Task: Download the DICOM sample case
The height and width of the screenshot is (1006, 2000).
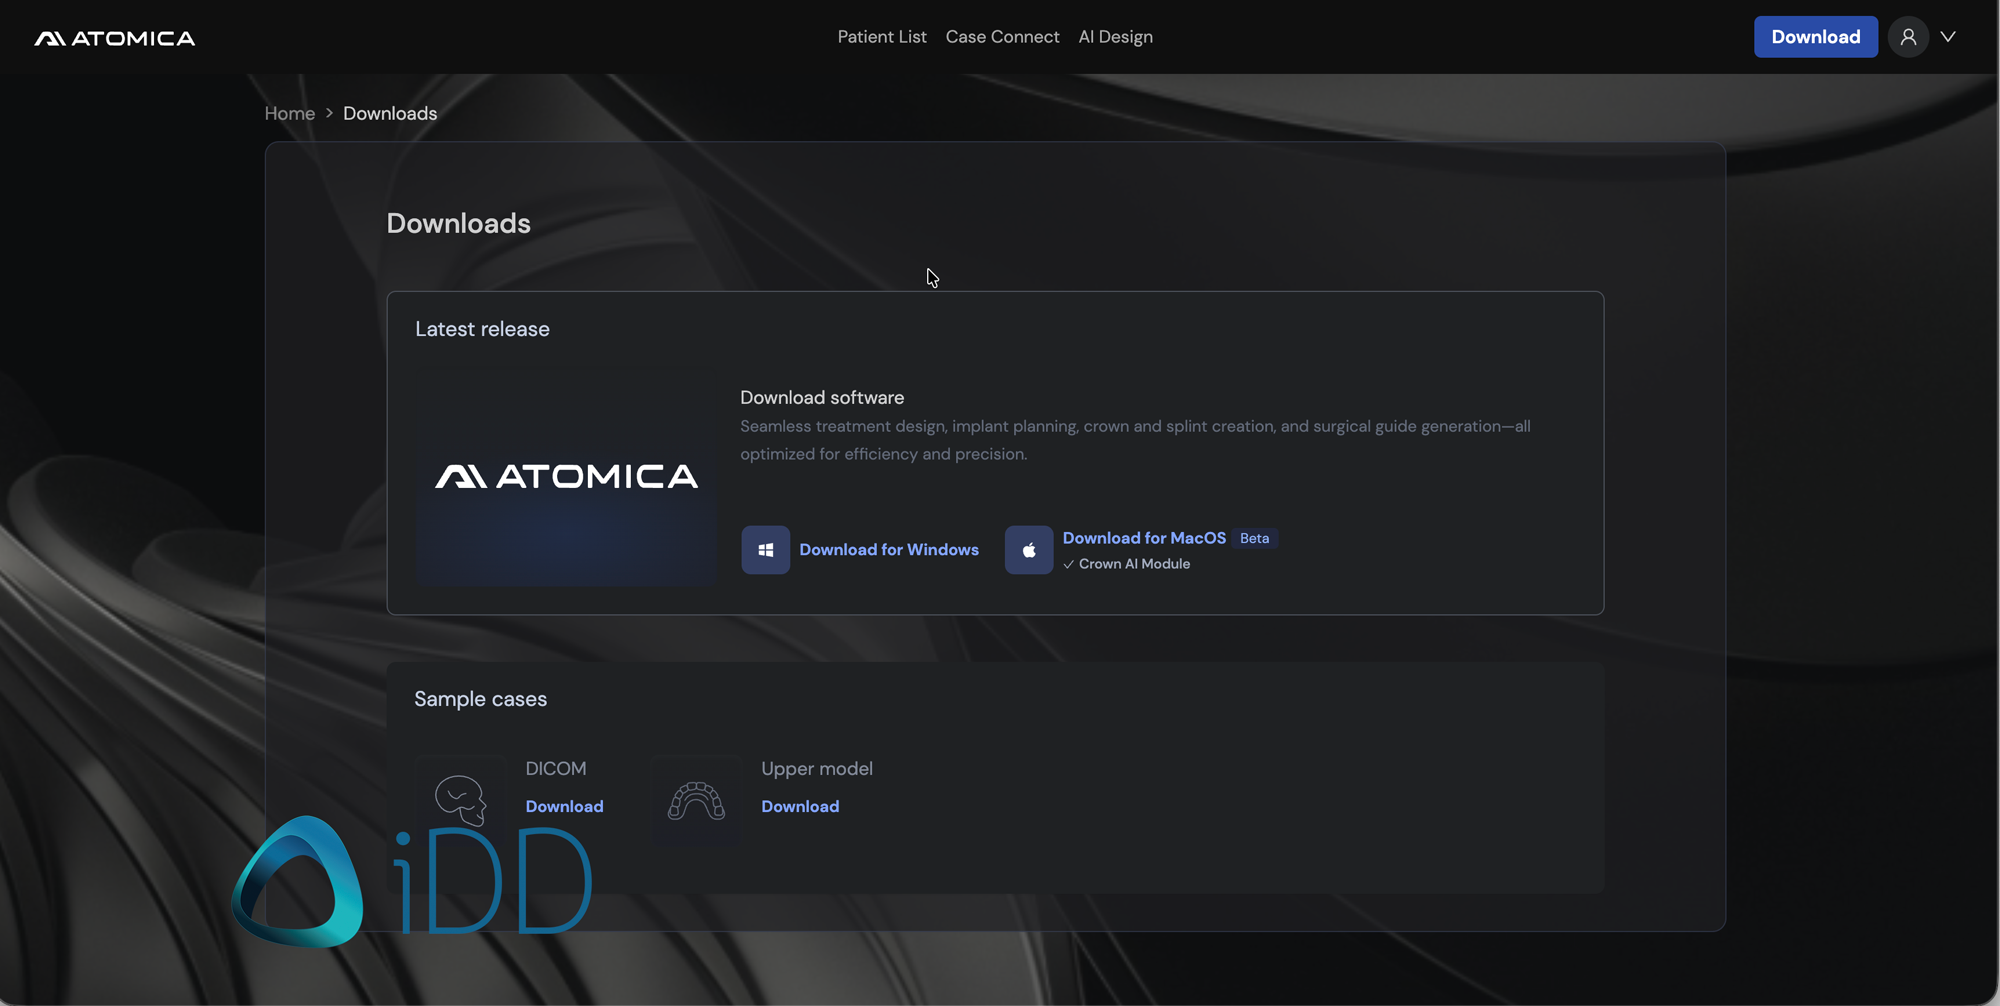Action: click(x=565, y=806)
